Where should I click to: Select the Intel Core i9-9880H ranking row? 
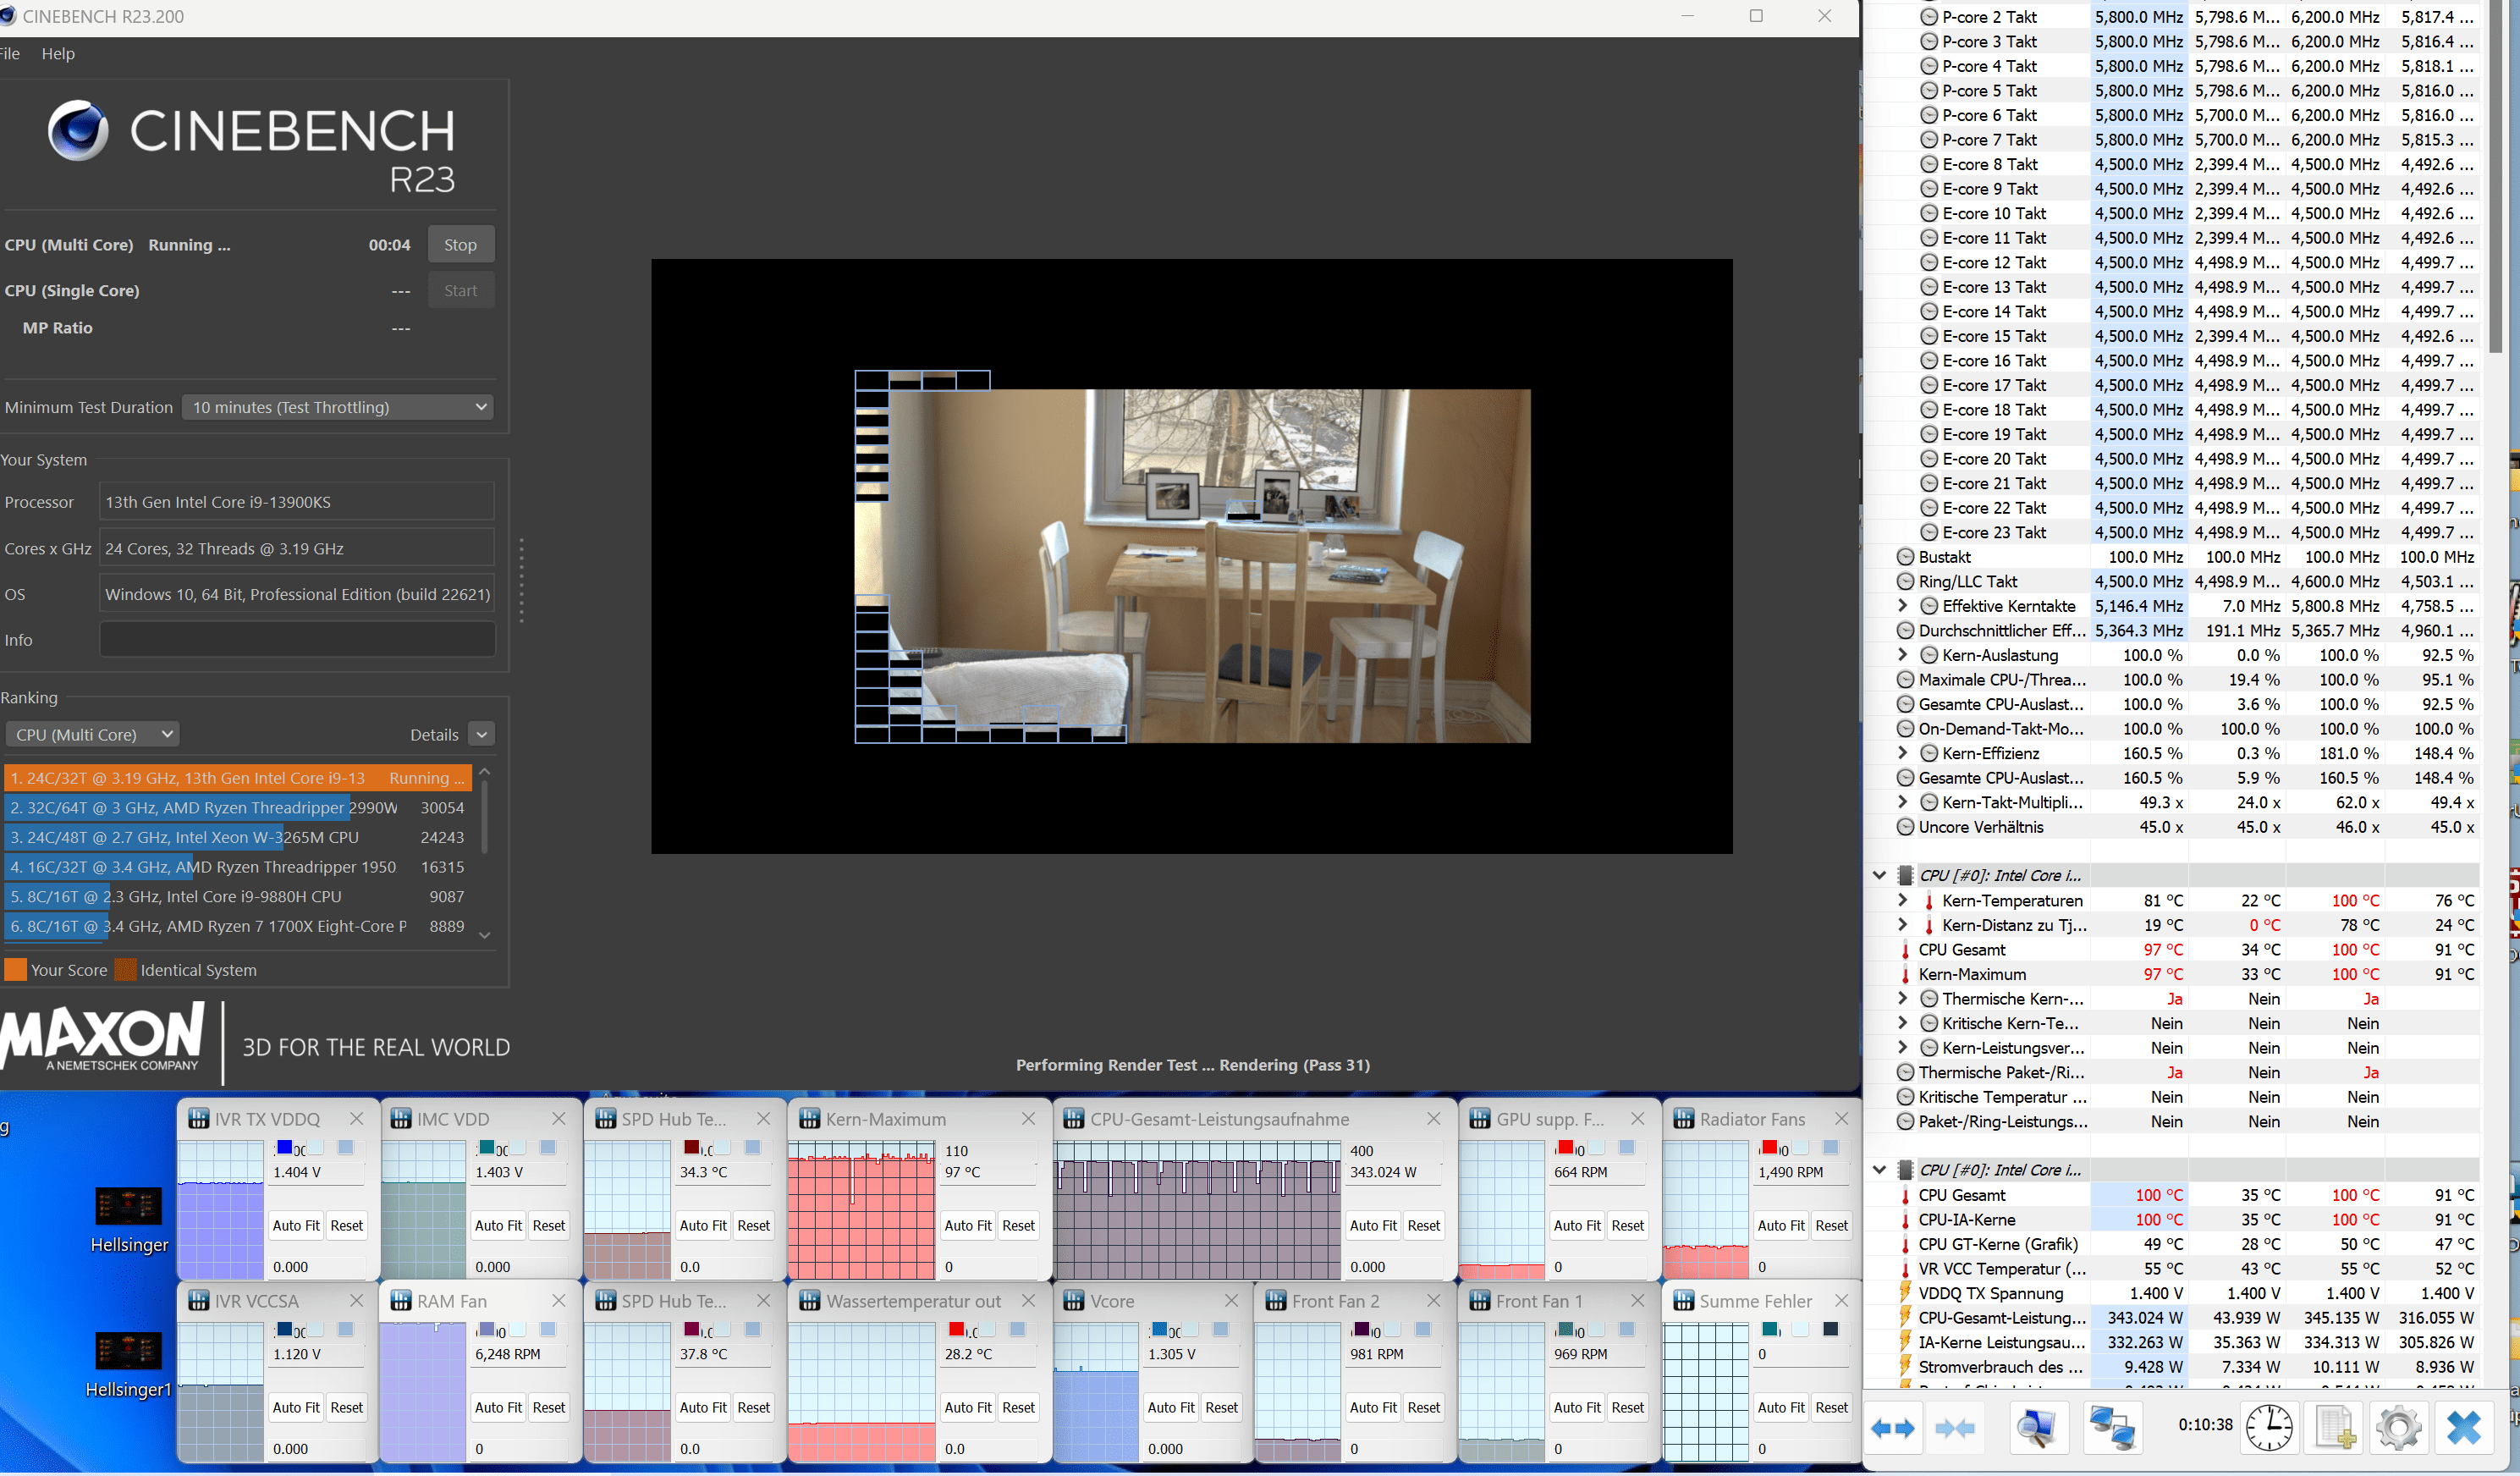[237, 897]
